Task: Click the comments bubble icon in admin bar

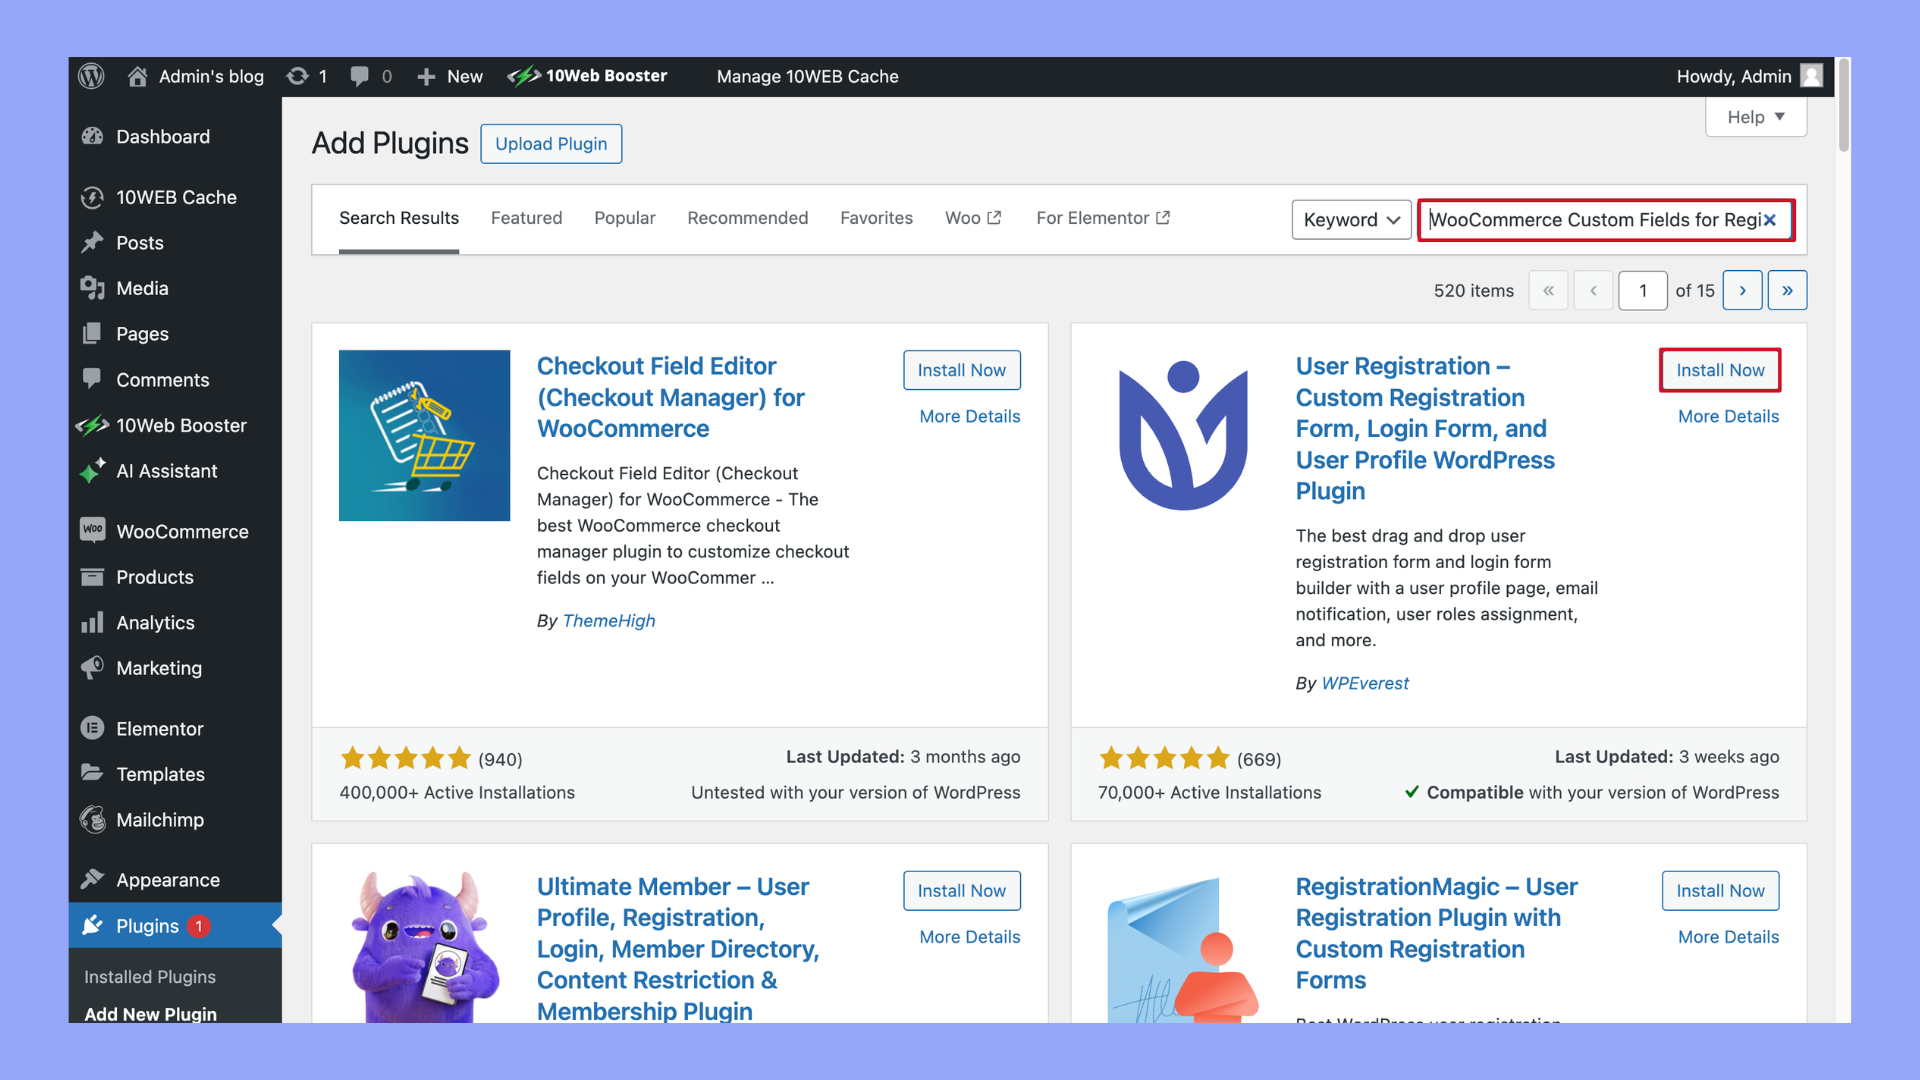Action: [x=359, y=76]
